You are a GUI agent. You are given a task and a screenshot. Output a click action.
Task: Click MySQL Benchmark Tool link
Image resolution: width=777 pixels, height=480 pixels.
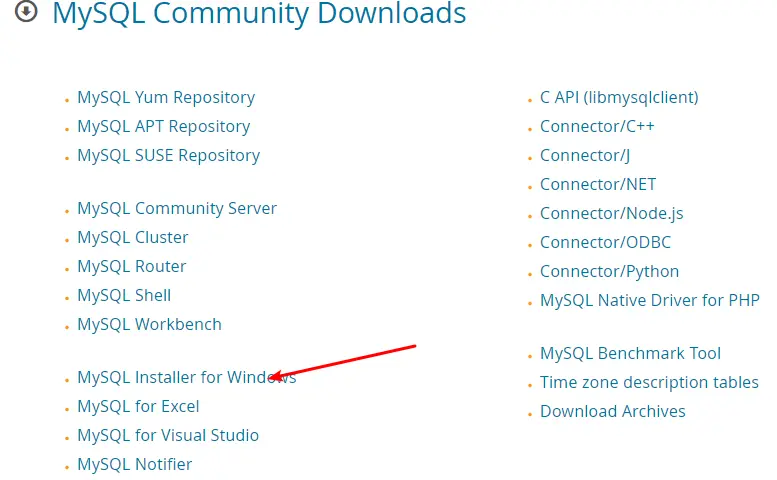[x=630, y=353]
